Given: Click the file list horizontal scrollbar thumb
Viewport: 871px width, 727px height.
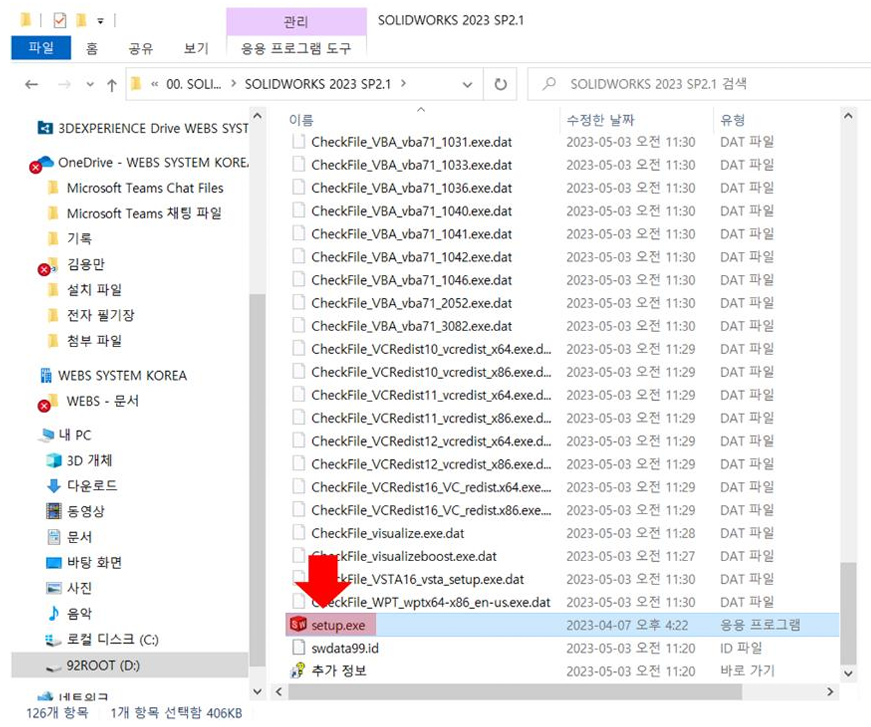Looking at the screenshot, I should pyautogui.click(x=515, y=692).
